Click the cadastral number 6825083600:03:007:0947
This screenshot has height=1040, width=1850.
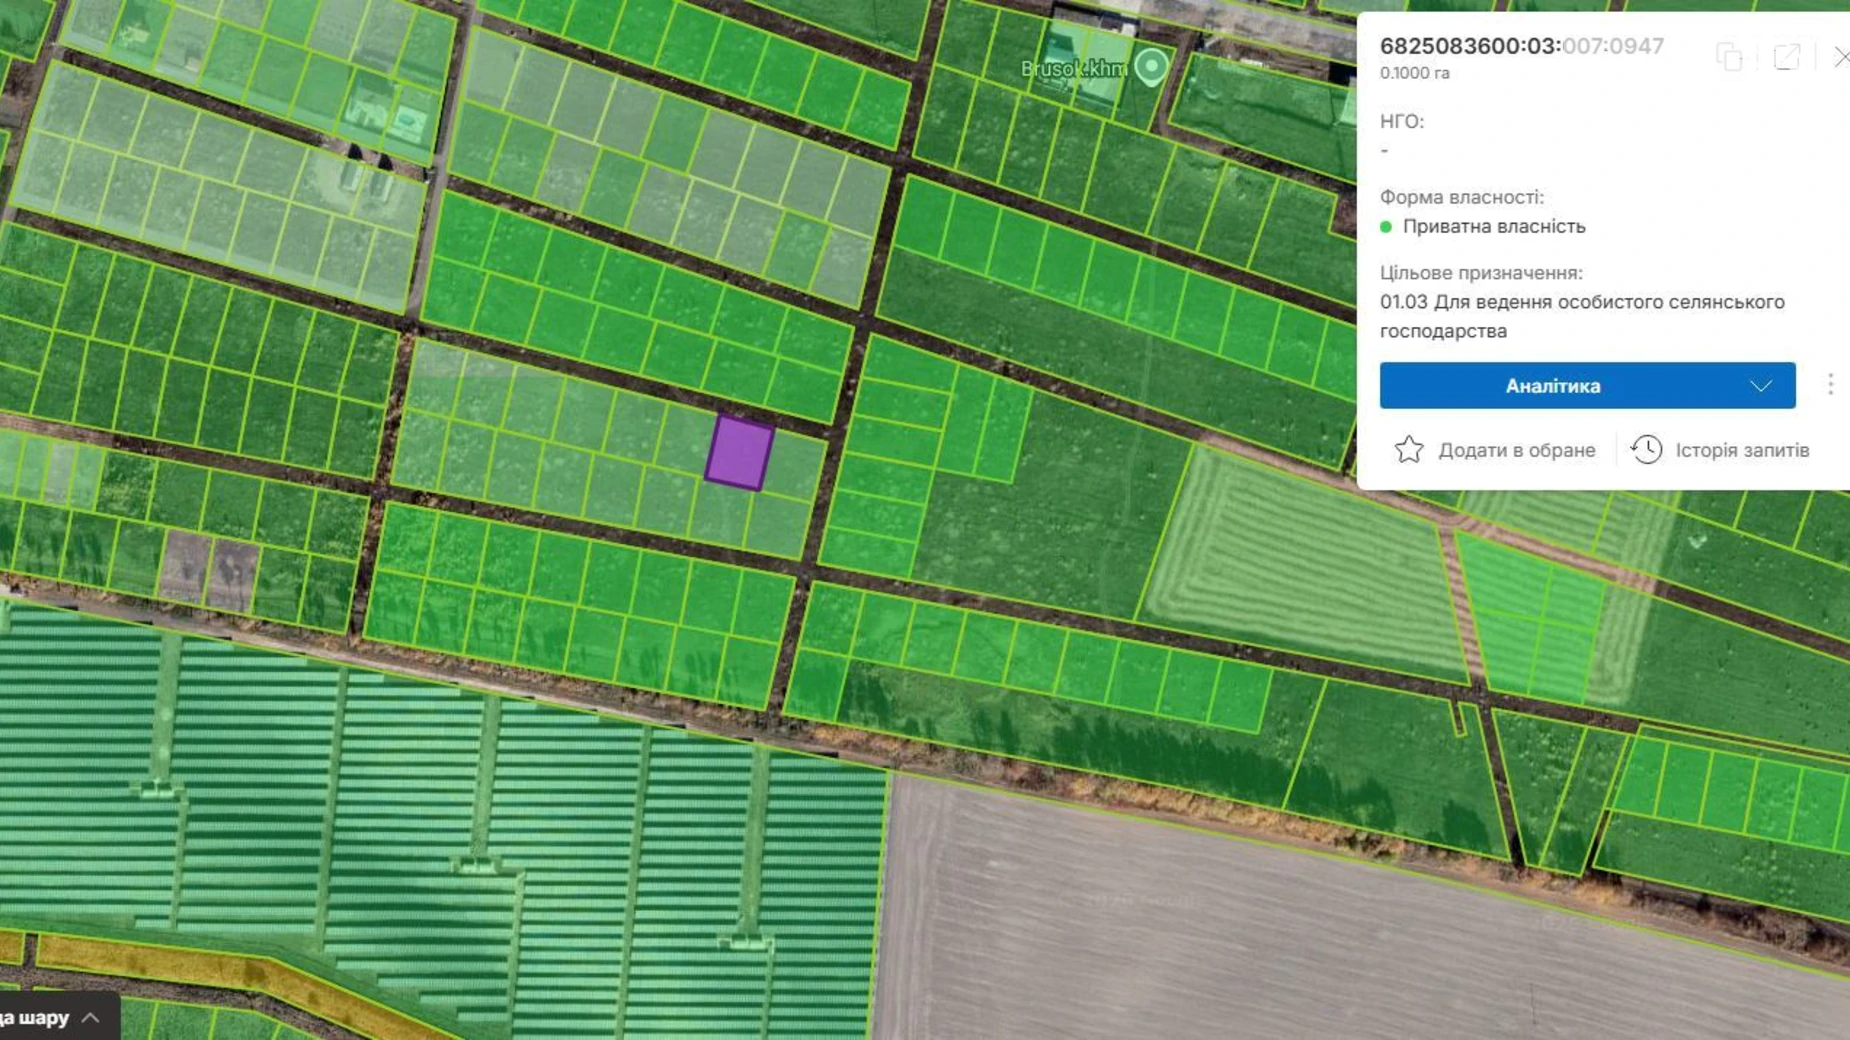tap(1521, 46)
